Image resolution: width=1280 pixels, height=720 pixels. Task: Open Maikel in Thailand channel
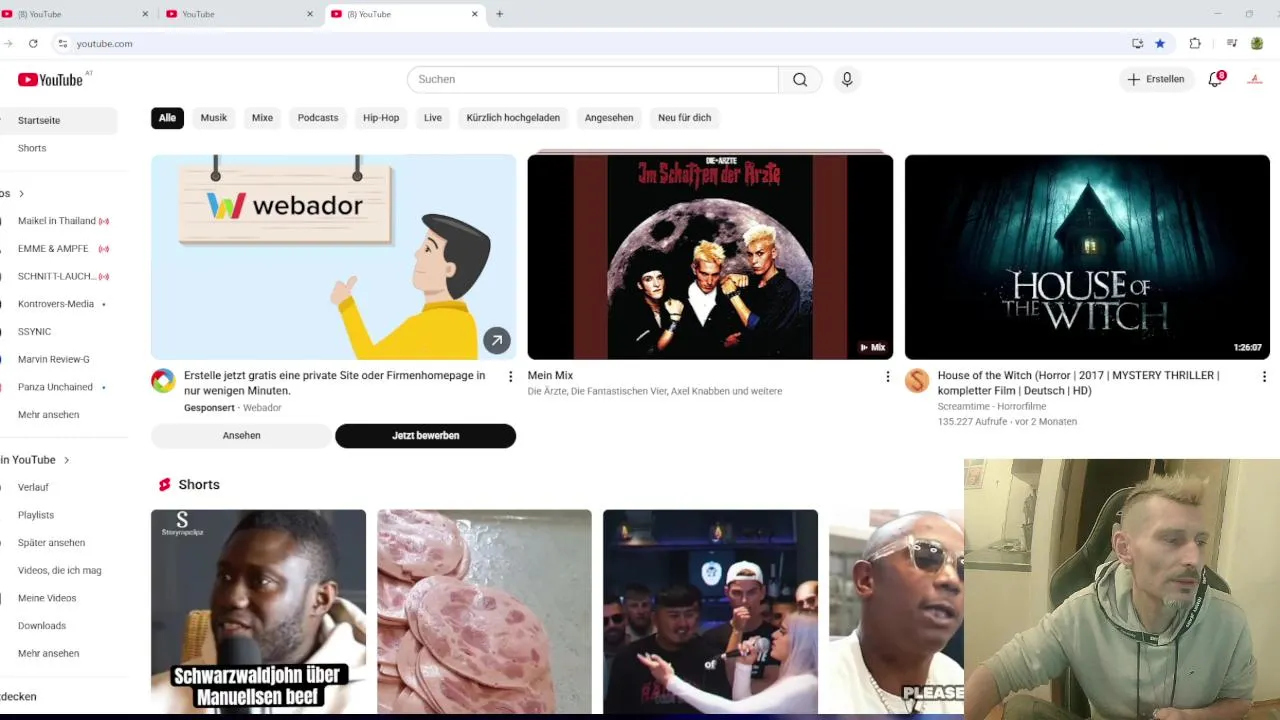[58, 221]
